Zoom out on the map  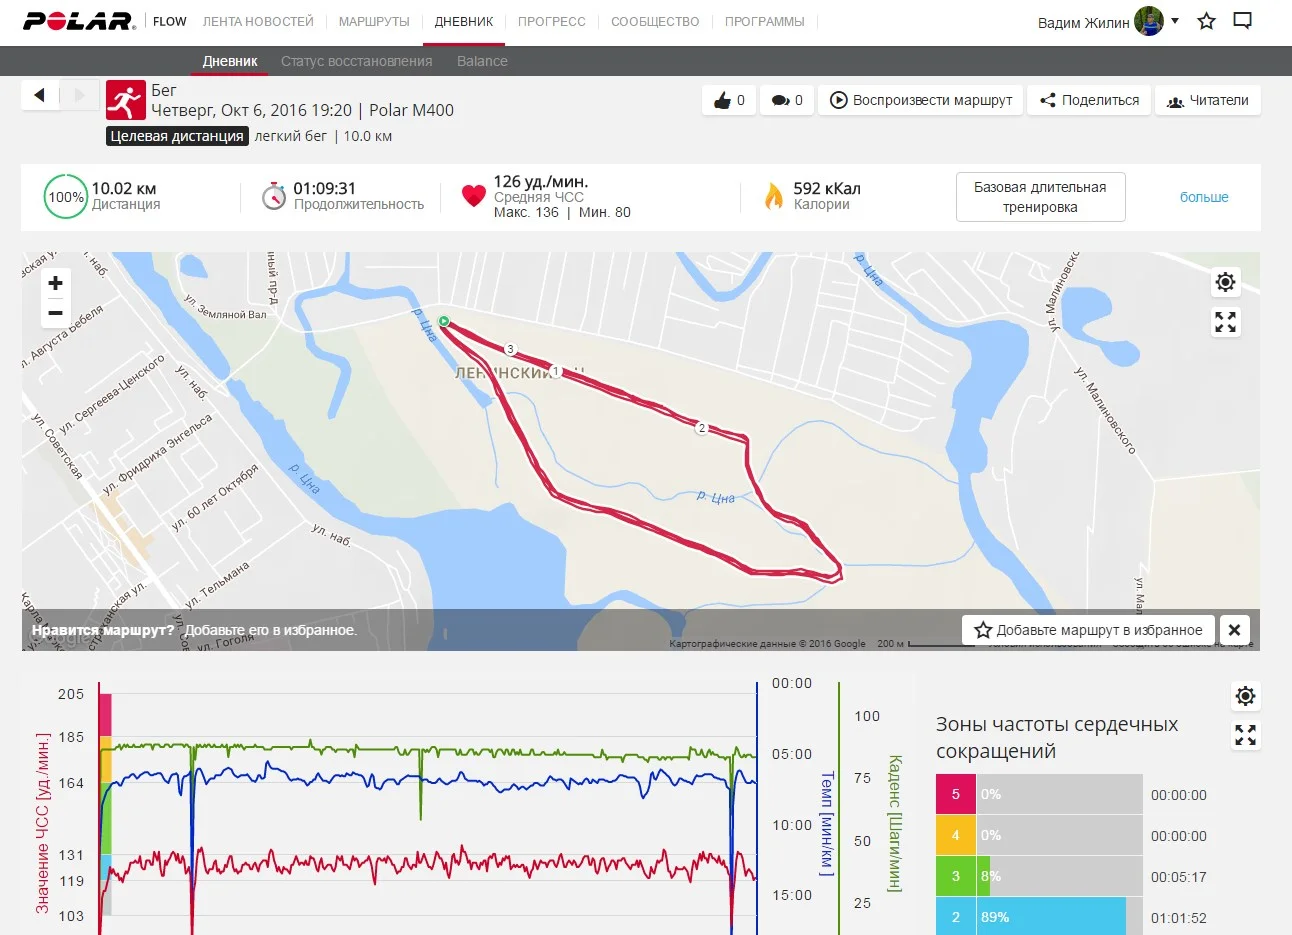pos(56,313)
